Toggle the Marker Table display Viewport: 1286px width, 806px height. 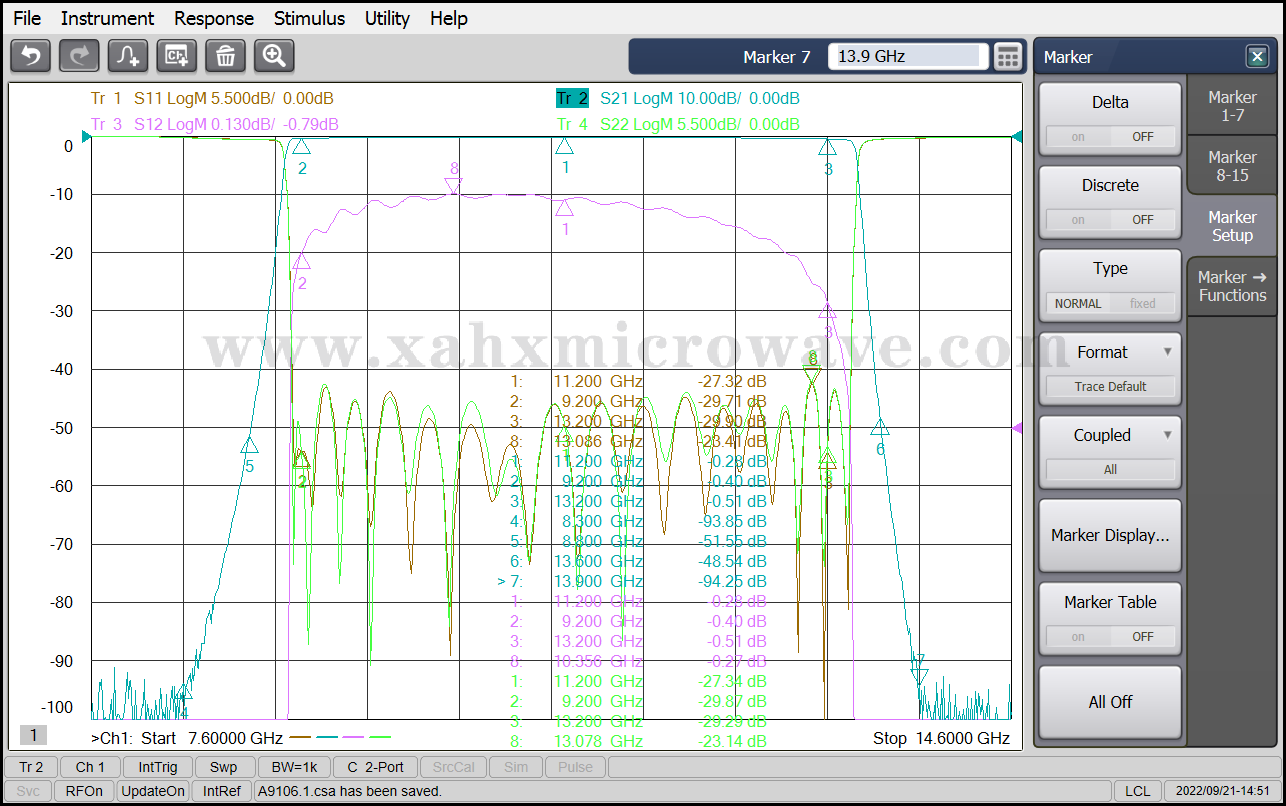point(1110,636)
